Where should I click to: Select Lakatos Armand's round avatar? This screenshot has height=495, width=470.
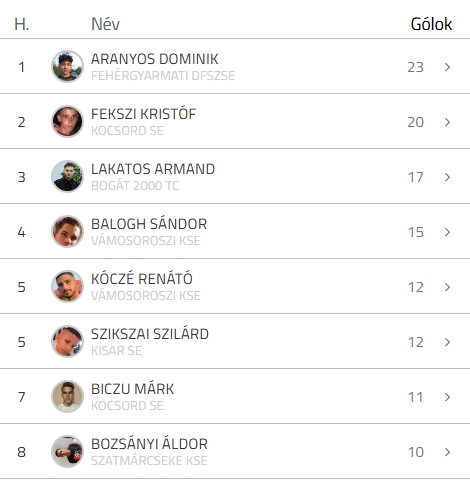tap(67, 176)
